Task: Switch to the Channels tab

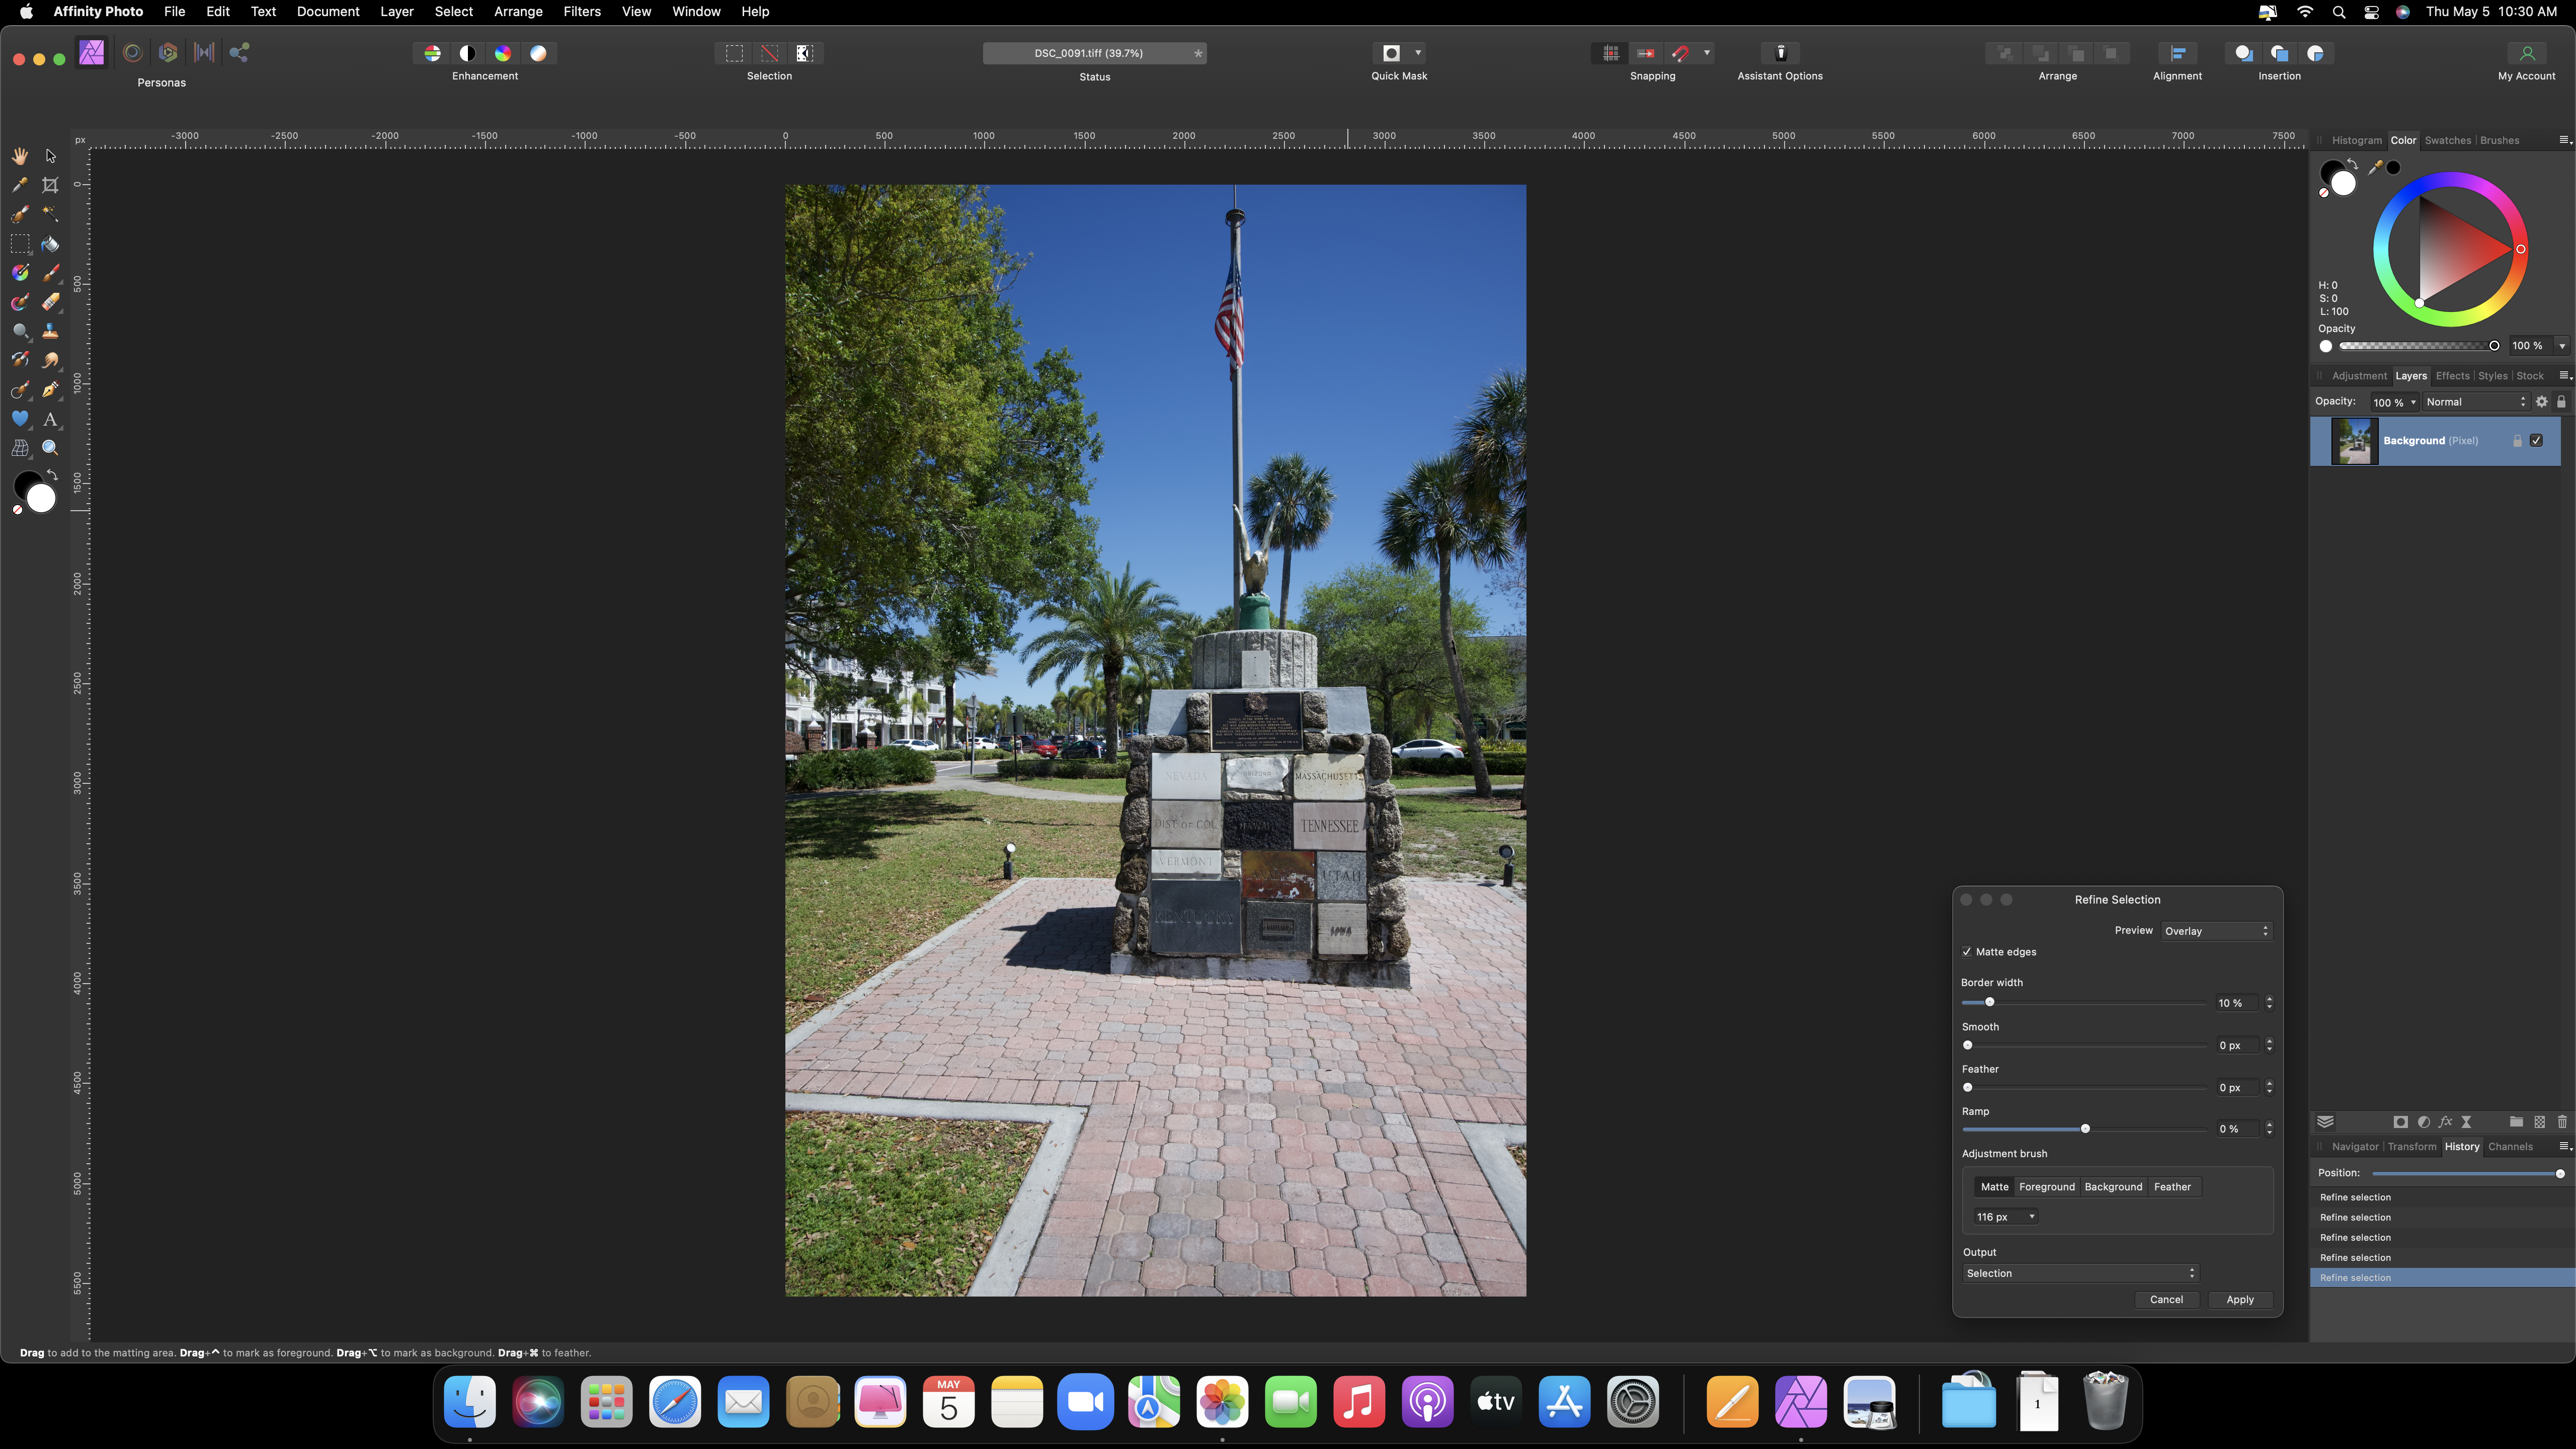Action: (2510, 1147)
